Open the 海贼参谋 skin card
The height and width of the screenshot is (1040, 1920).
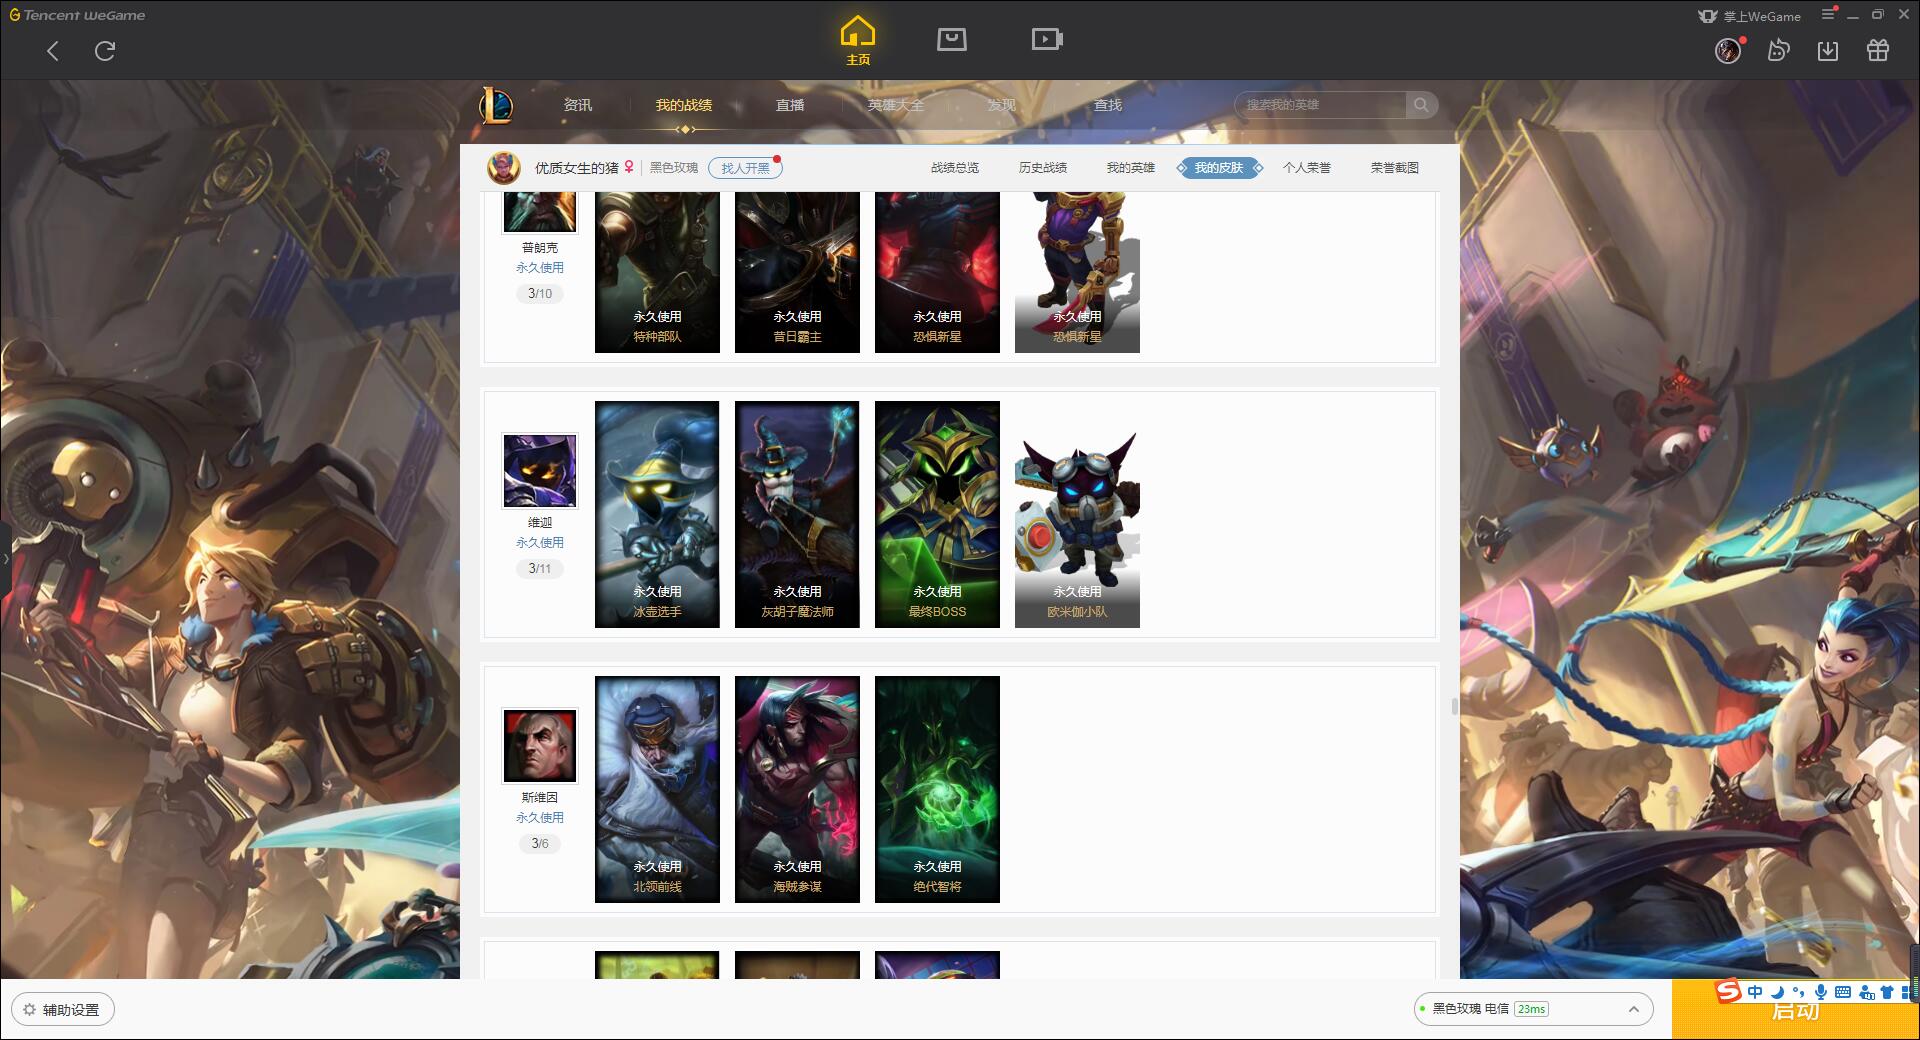click(797, 789)
